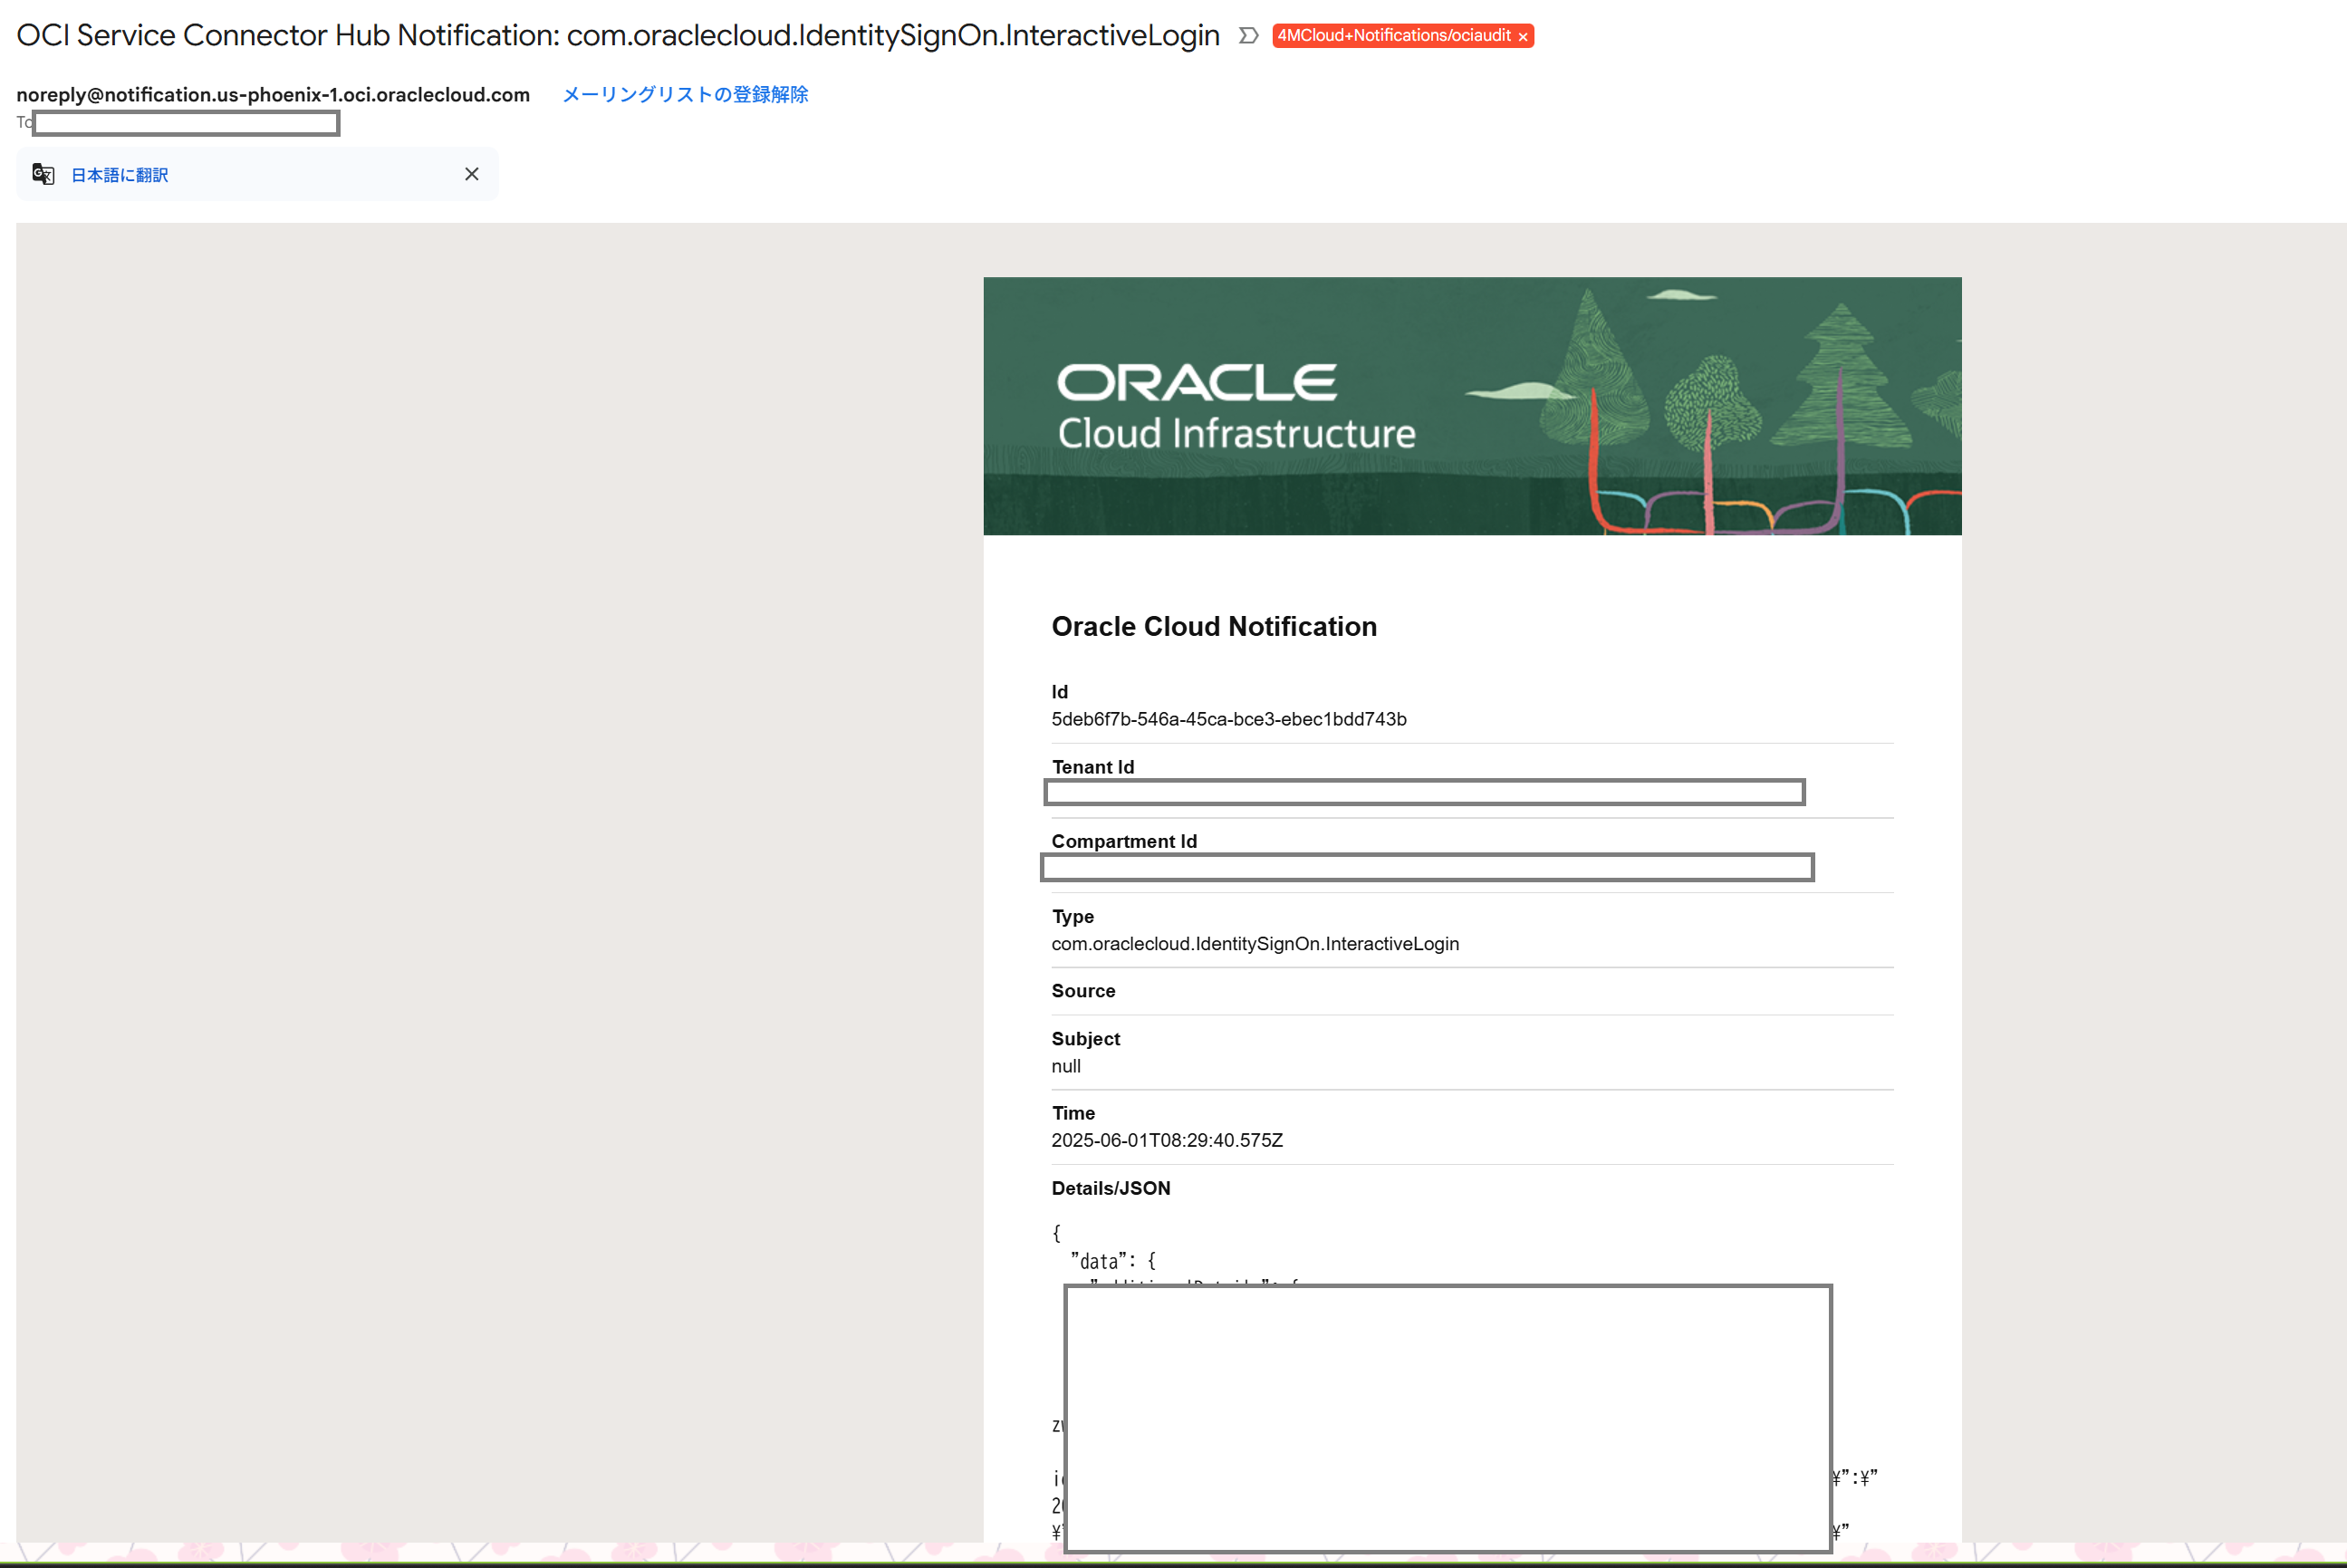Click the "data": { JSON line
2347x1568 pixels.
click(1113, 1261)
